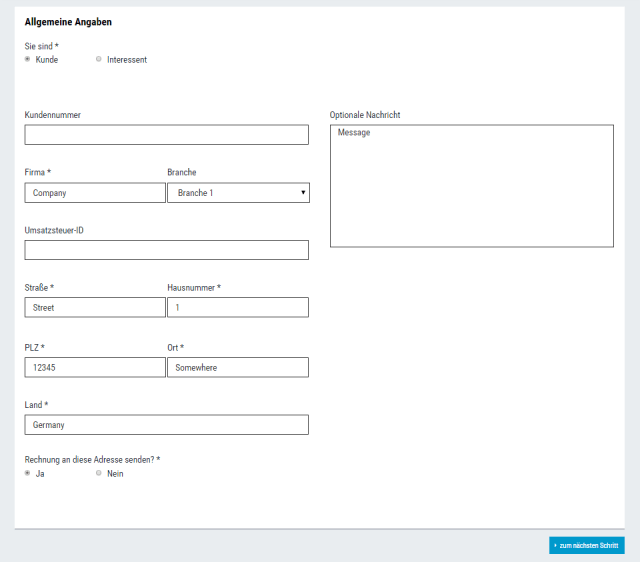Click the Ort field containing Somewhere
This screenshot has height=562, width=640.
pos(237,367)
